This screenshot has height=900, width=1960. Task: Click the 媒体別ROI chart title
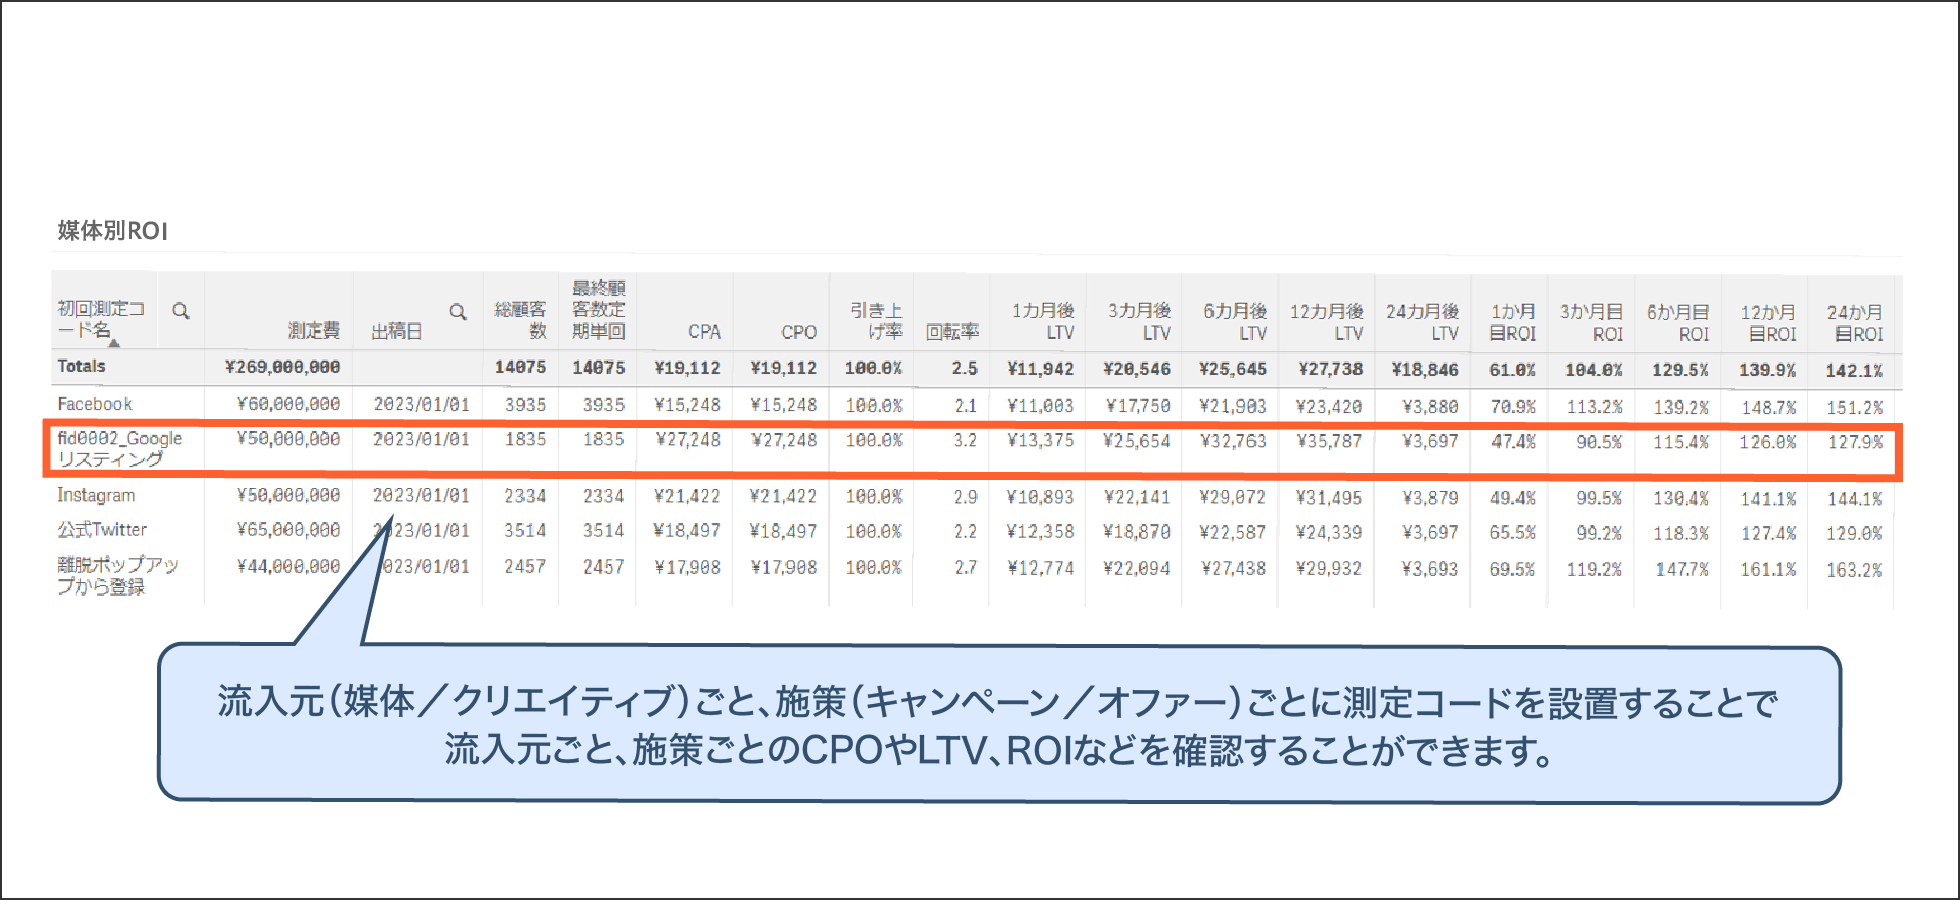[113, 231]
